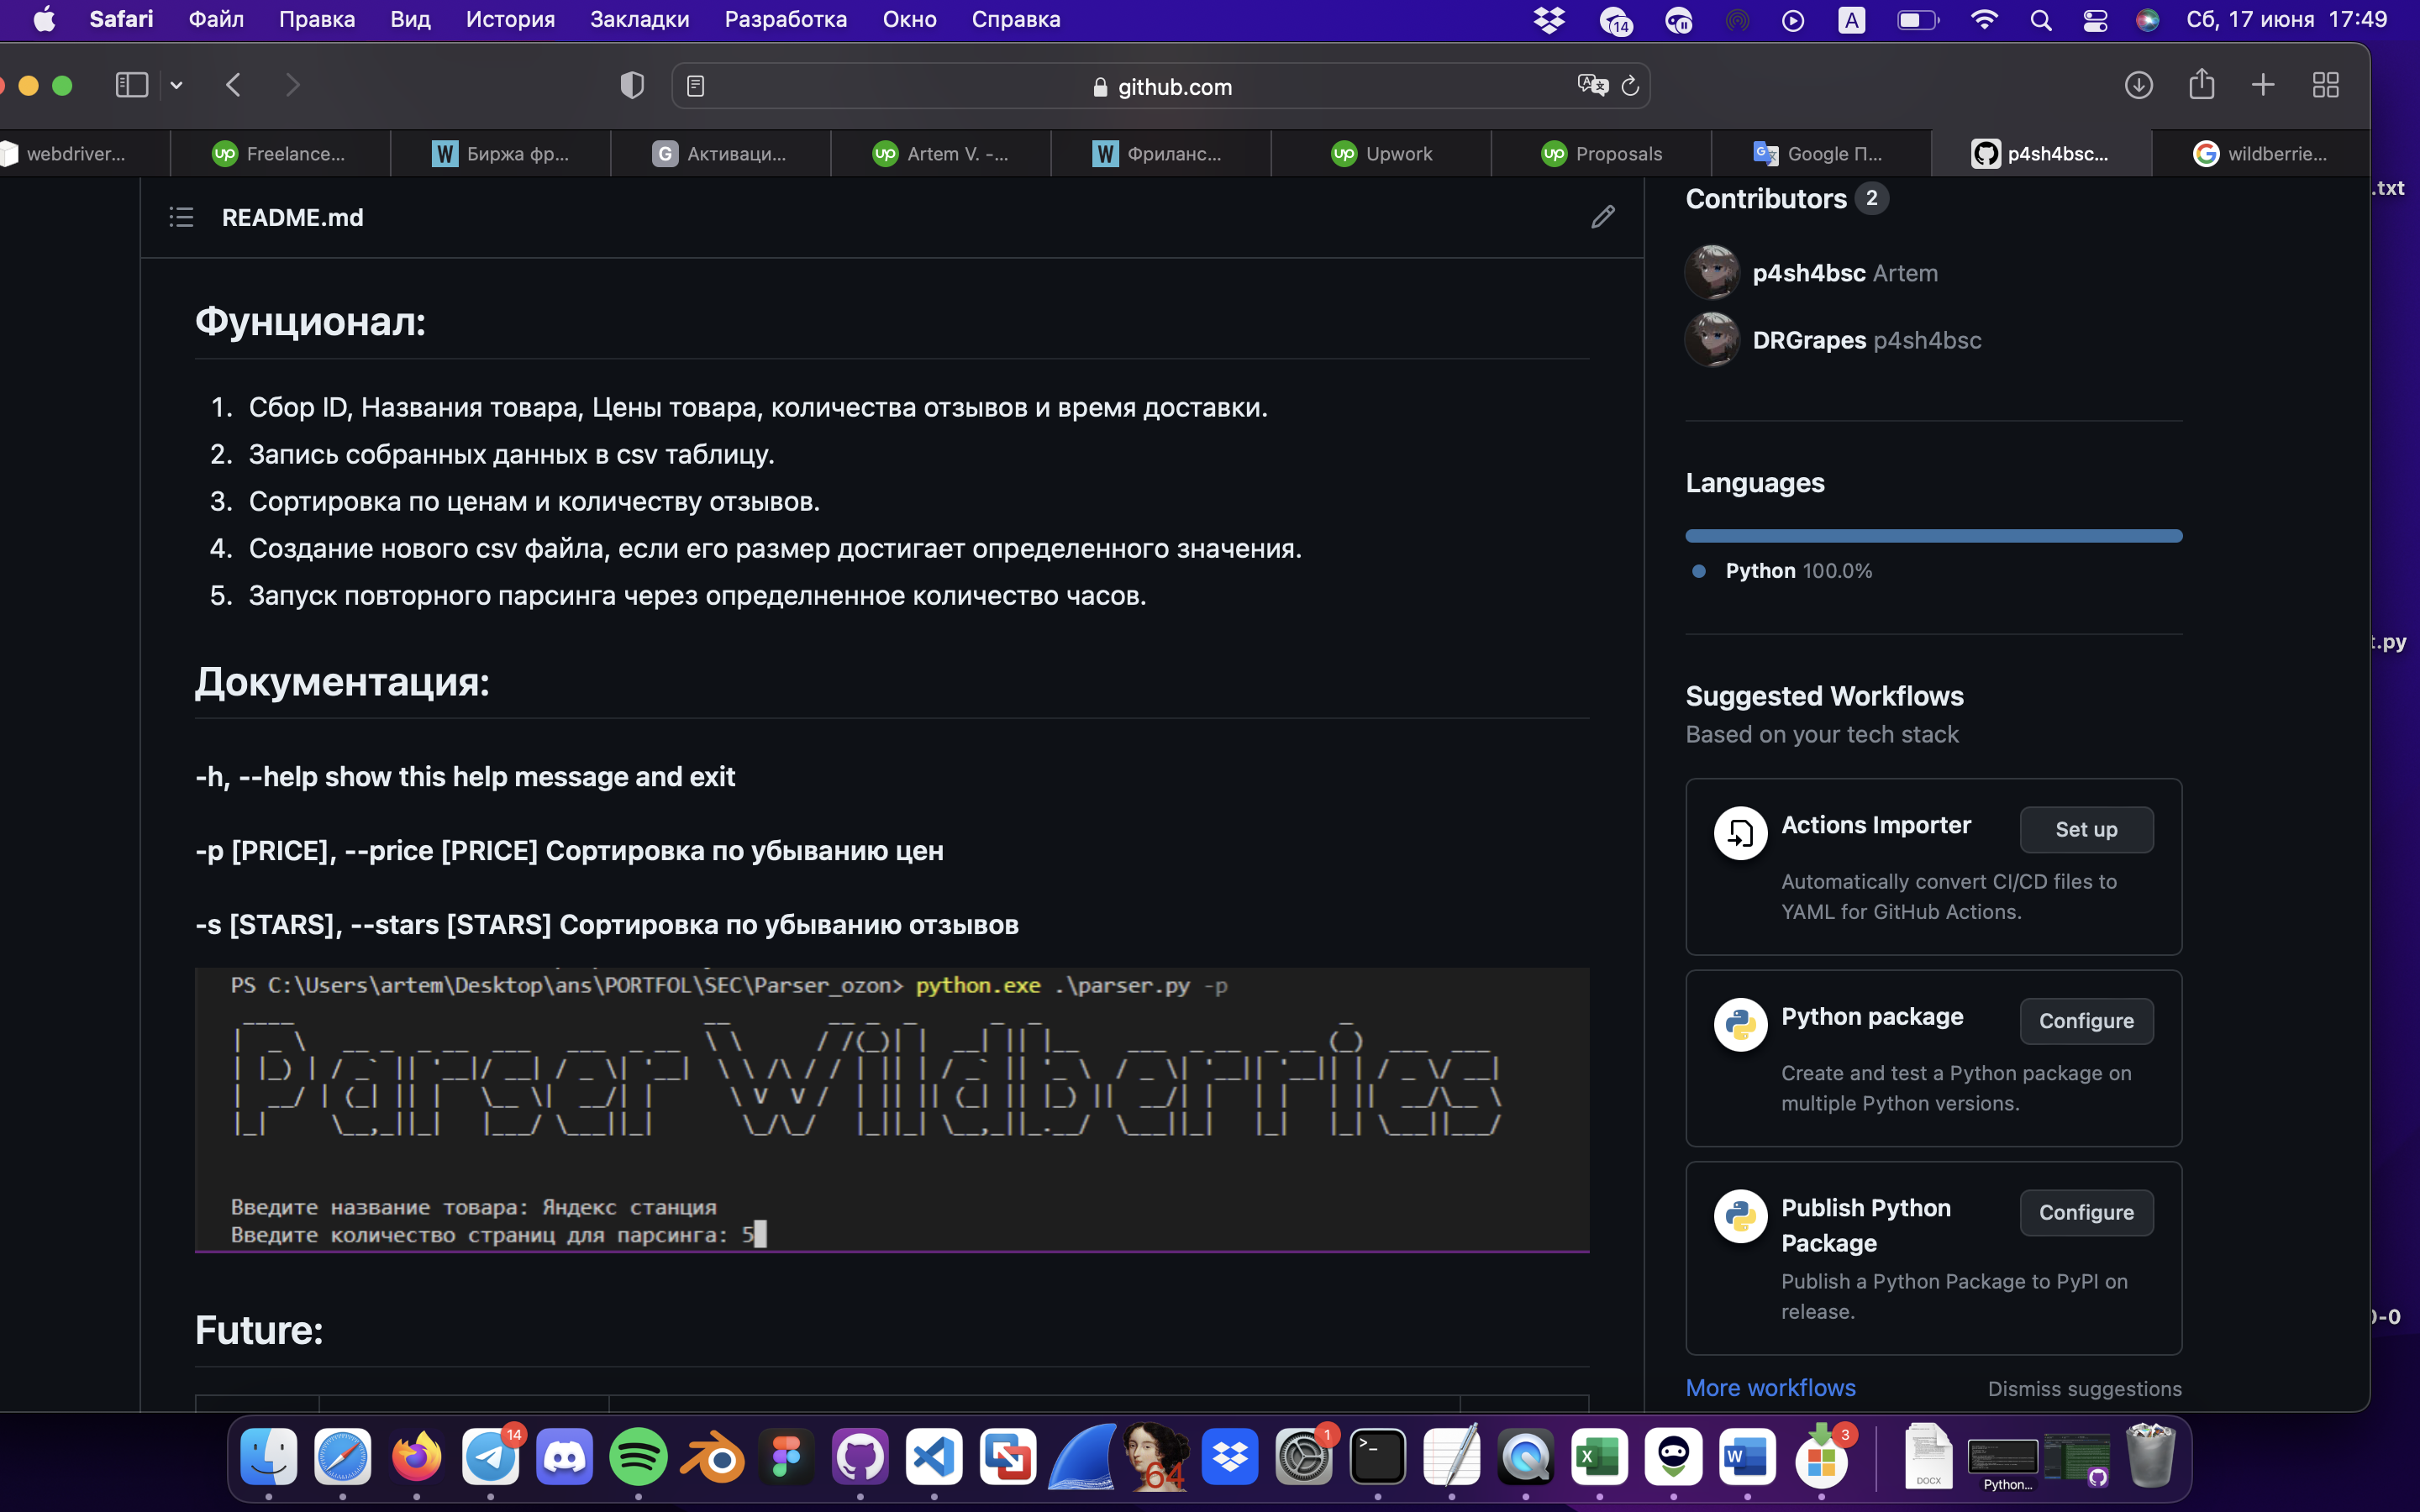This screenshot has width=2420, height=1512.
Task: Switch to the Freelance tab
Action: pyautogui.click(x=280, y=153)
